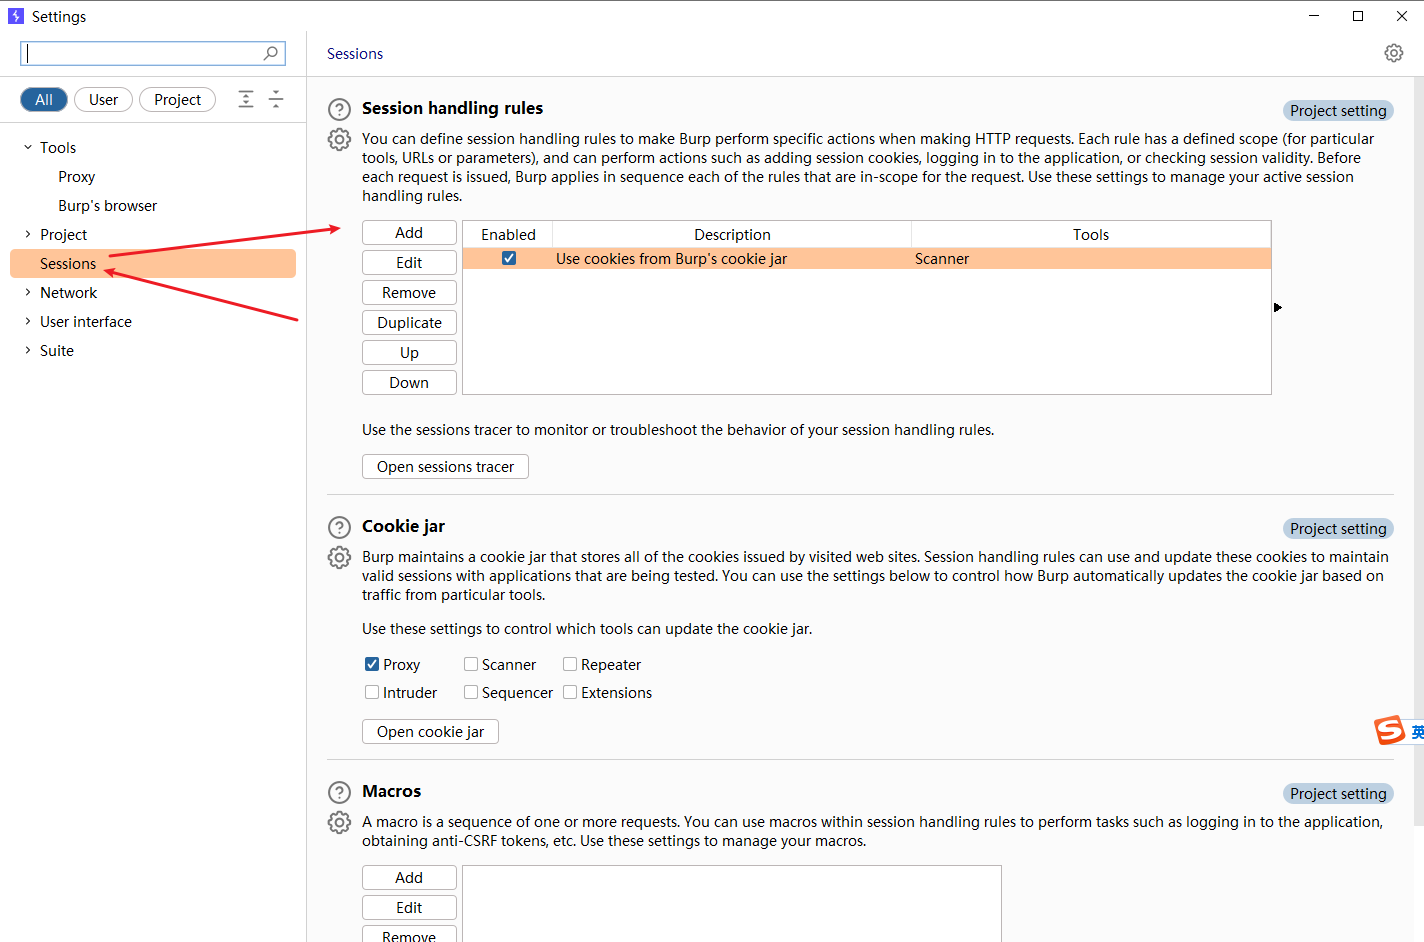Click the Sogou input method icon
The image size is (1424, 942).
pyautogui.click(x=1390, y=731)
